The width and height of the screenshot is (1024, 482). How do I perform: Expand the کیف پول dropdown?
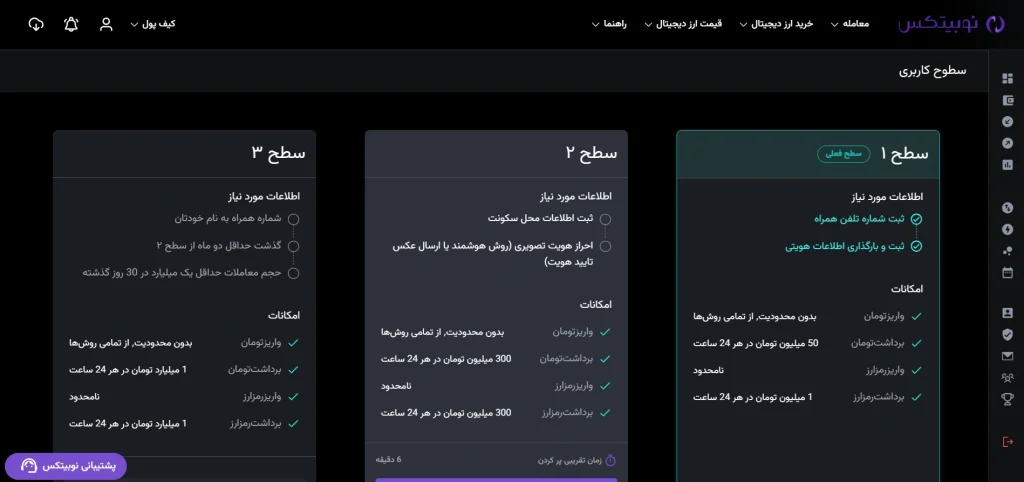(134, 25)
